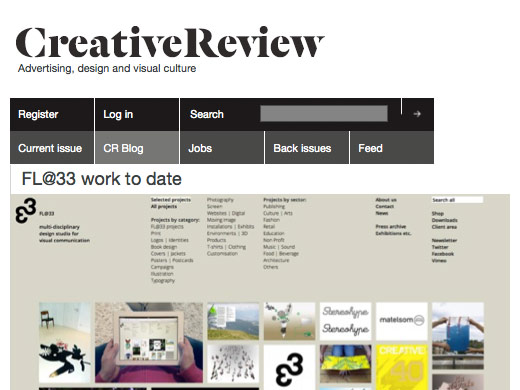Open 'Client area' link
This screenshot has height=390, width=520.
coord(444,227)
